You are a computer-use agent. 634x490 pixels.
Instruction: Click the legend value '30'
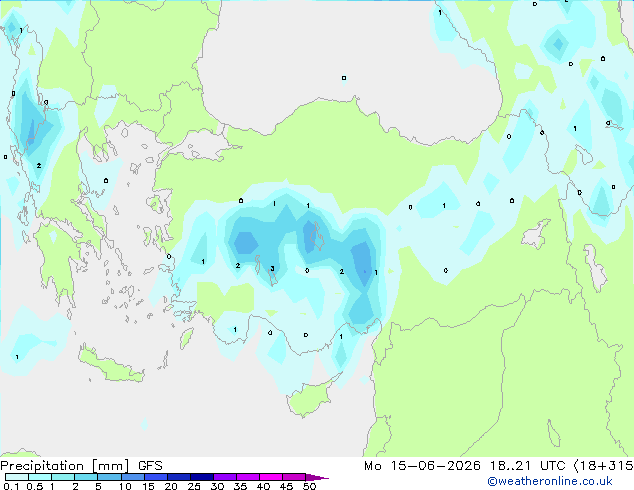click(x=217, y=486)
